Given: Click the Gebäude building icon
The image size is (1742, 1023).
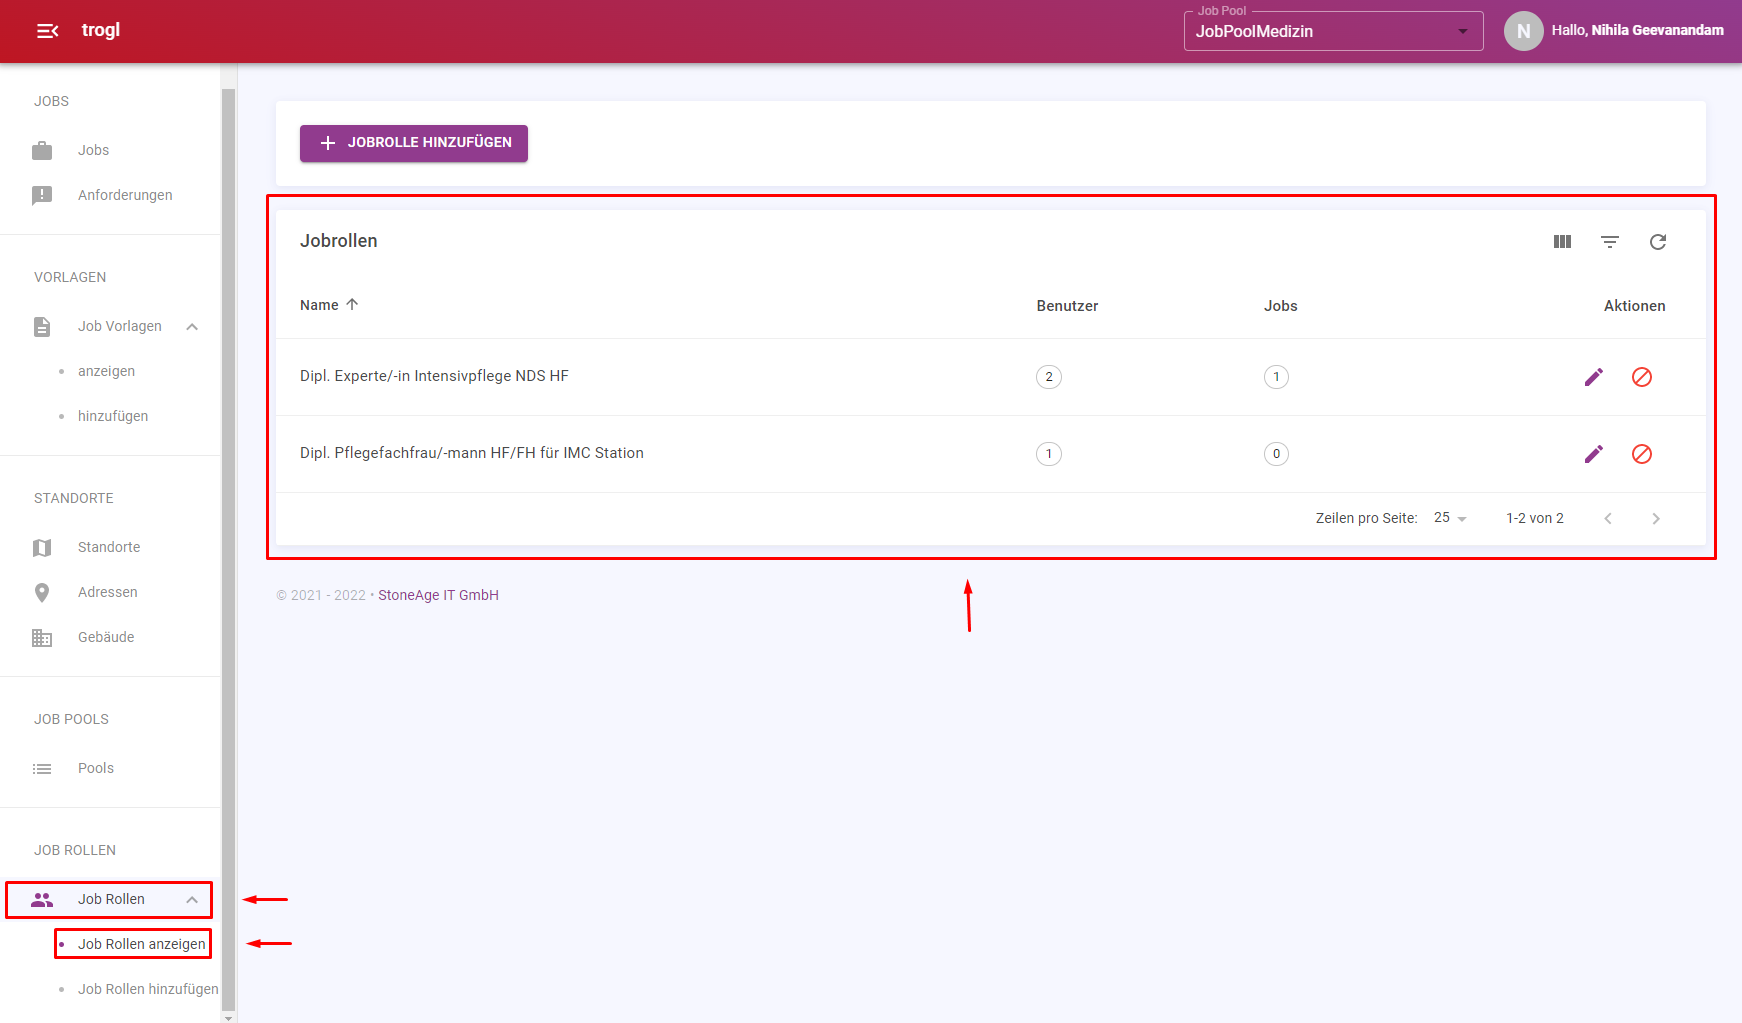Looking at the screenshot, I should click(x=42, y=638).
